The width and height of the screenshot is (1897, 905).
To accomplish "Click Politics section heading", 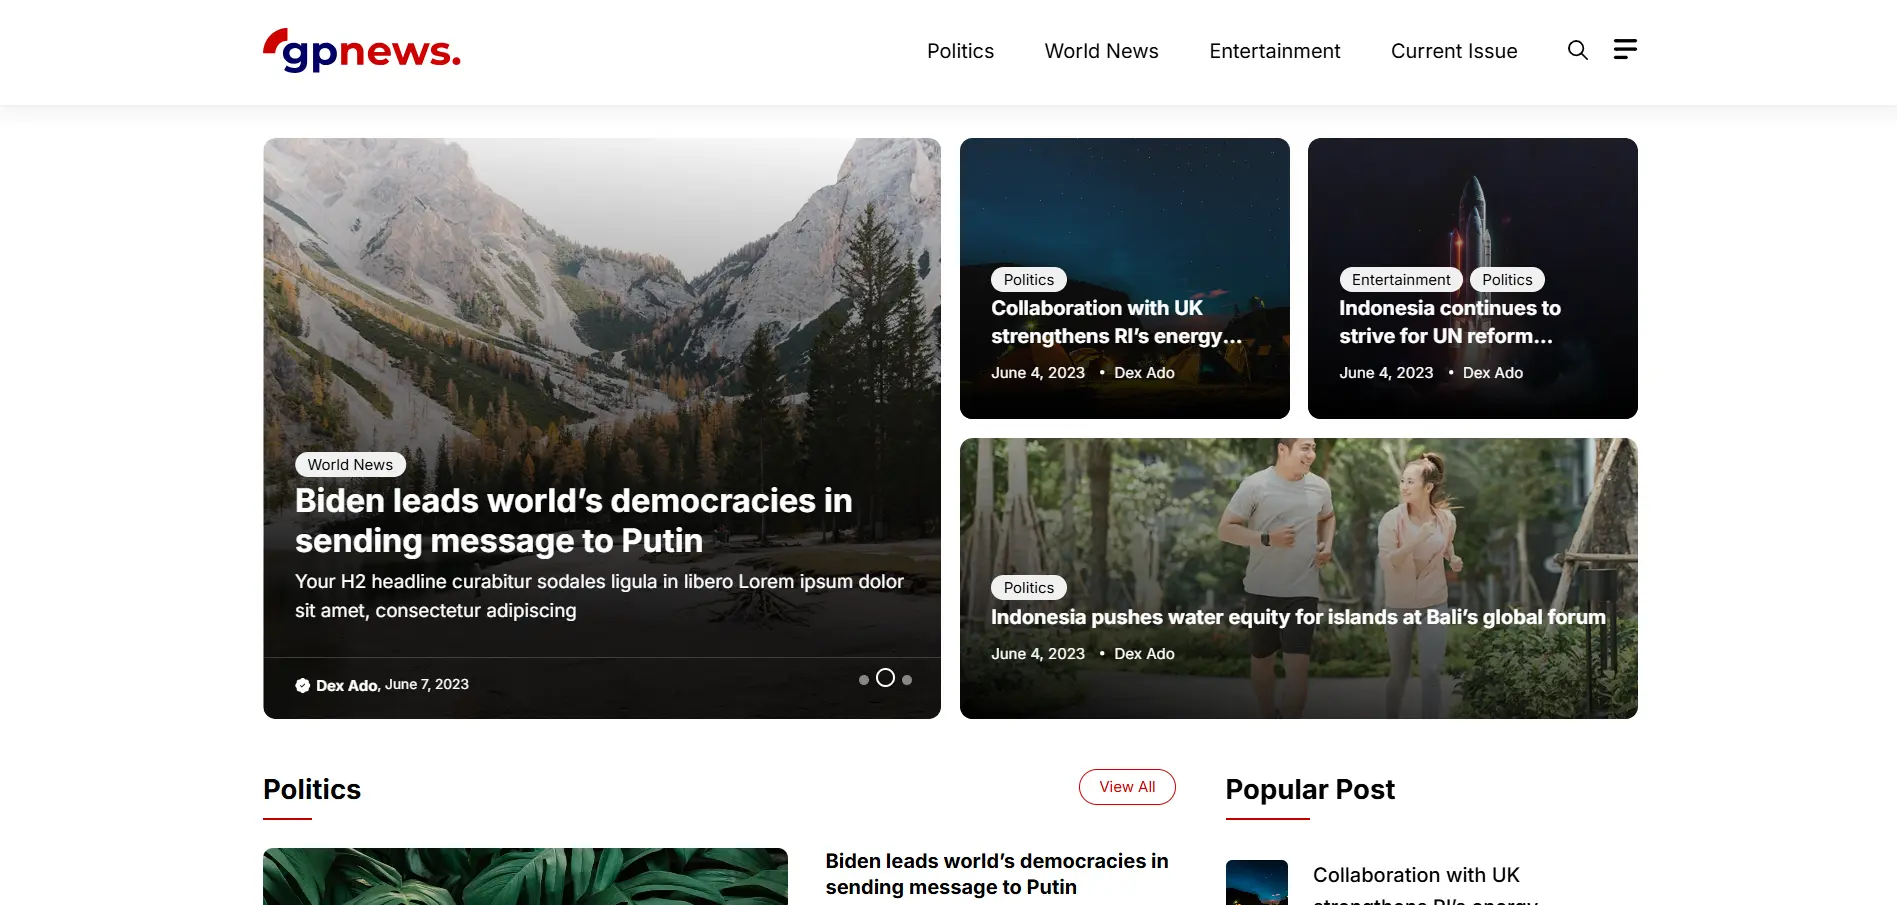I will (x=312, y=789).
